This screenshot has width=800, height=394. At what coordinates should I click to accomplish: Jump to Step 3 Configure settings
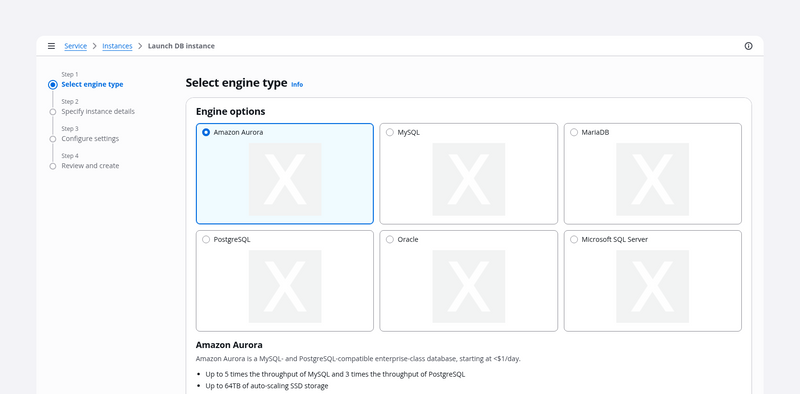pyautogui.click(x=90, y=139)
